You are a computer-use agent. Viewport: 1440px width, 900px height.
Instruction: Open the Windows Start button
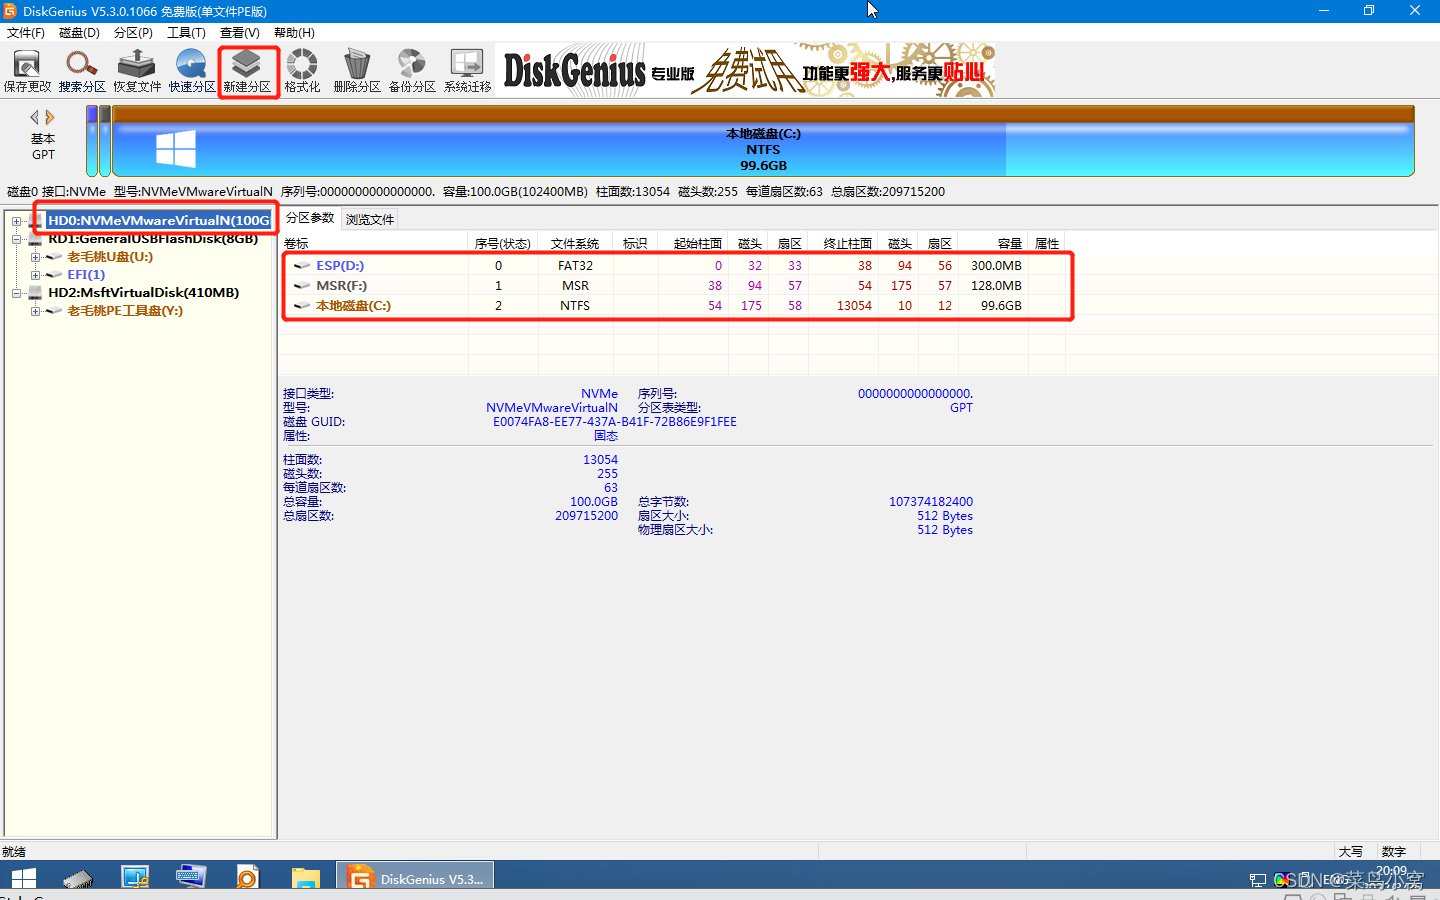(x=23, y=879)
